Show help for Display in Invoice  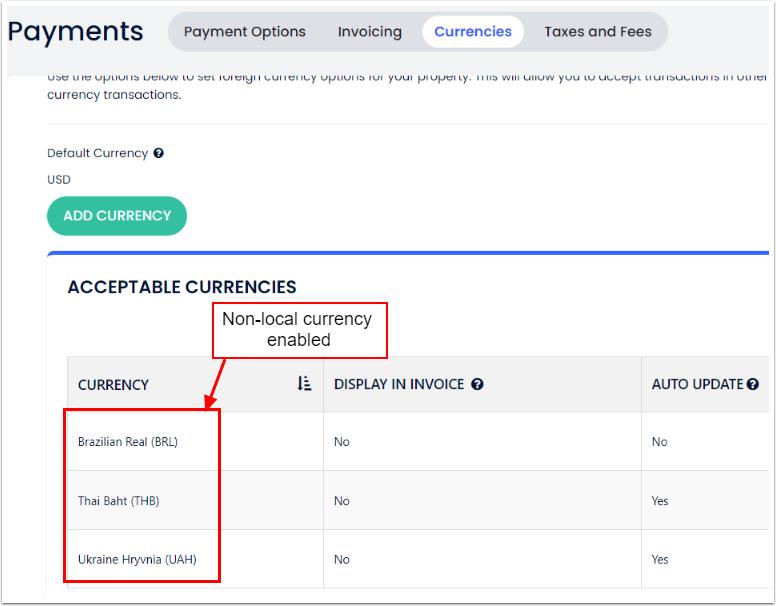pos(478,384)
